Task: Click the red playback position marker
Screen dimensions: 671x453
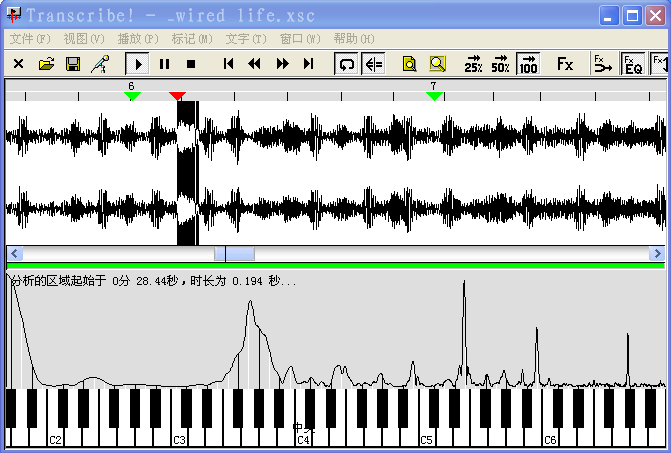Action: point(177,96)
